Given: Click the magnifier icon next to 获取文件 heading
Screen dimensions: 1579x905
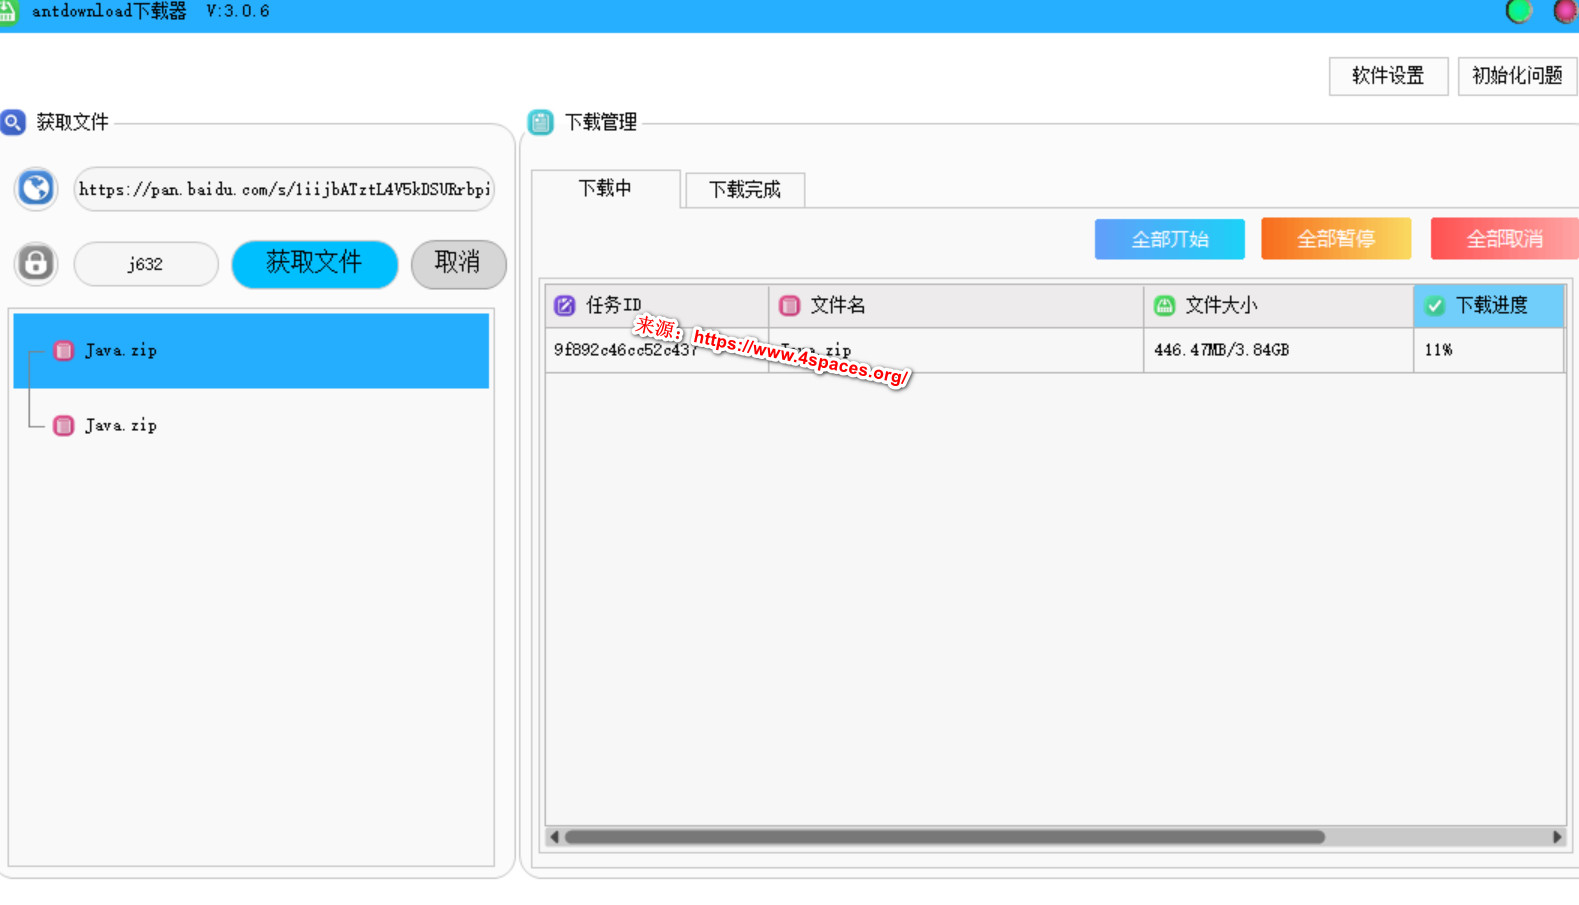Looking at the screenshot, I should click(13, 122).
